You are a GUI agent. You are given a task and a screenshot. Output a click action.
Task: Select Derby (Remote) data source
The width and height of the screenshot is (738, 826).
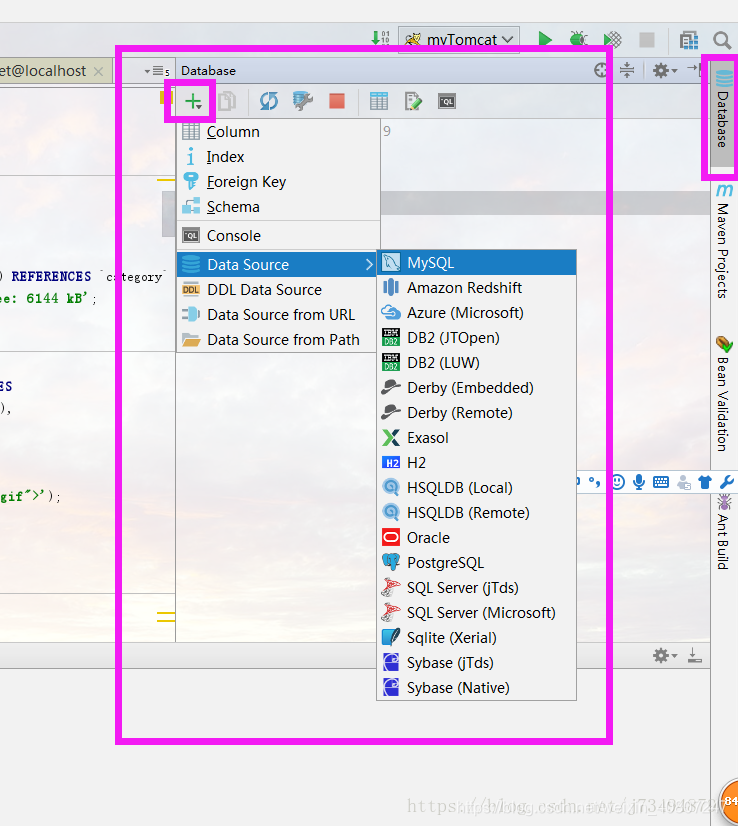[477, 413]
